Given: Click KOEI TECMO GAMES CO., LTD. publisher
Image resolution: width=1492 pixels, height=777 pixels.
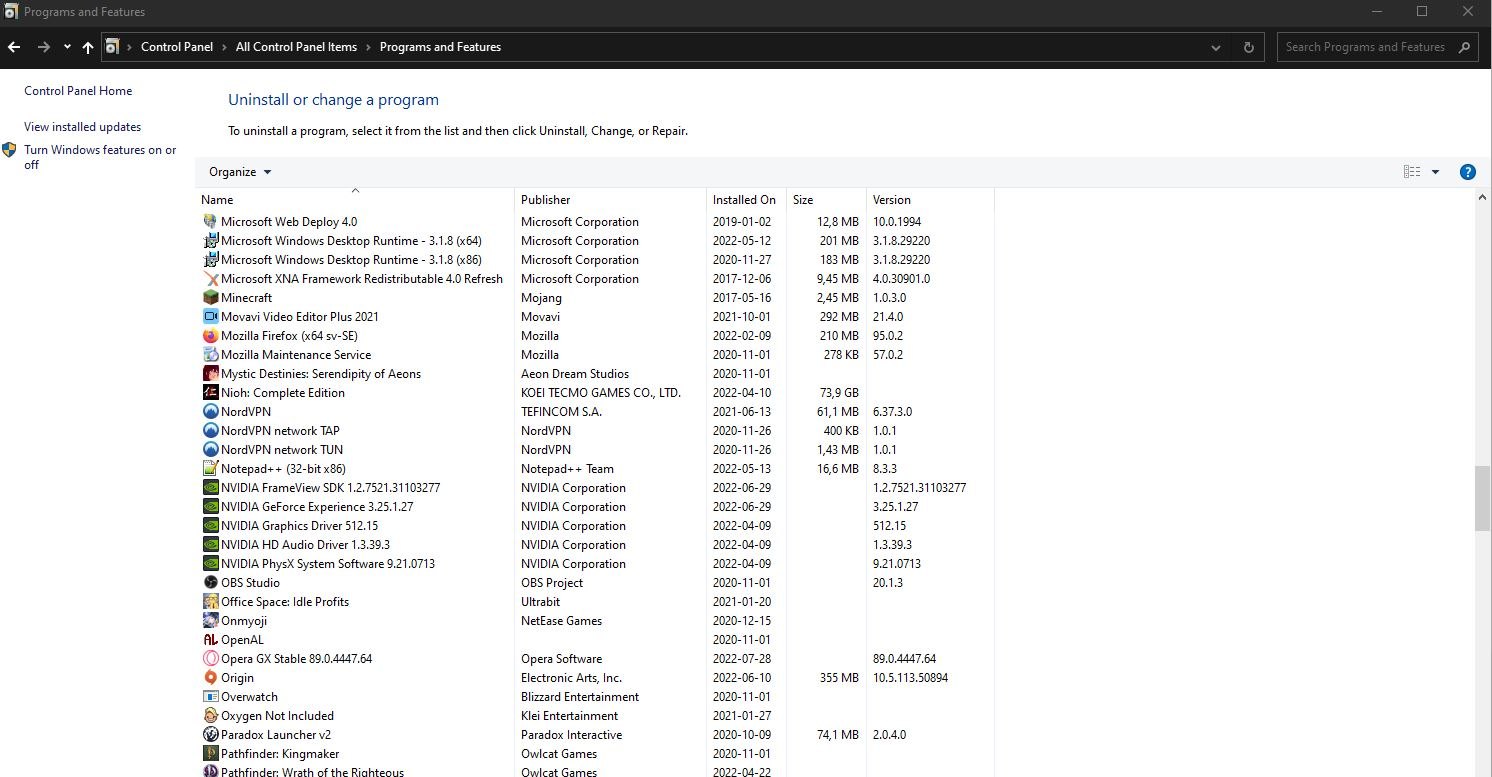Looking at the screenshot, I should click(x=601, y=393).
